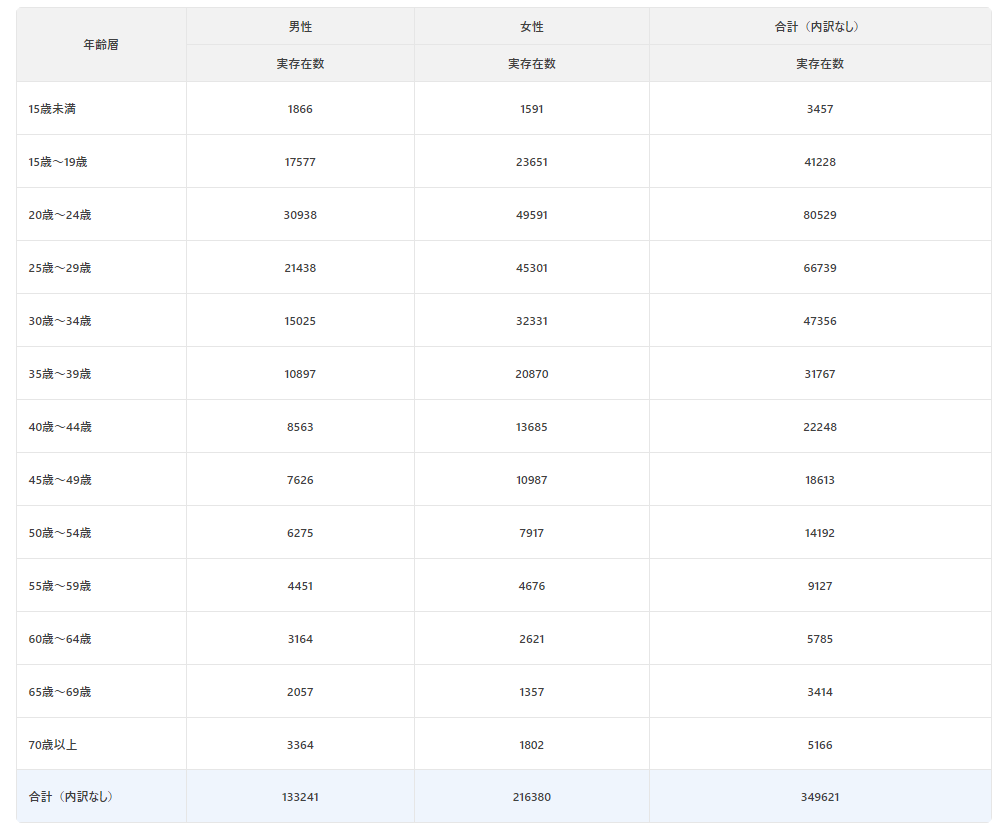
Task: Click male value 15025
Action: point(300,321)
